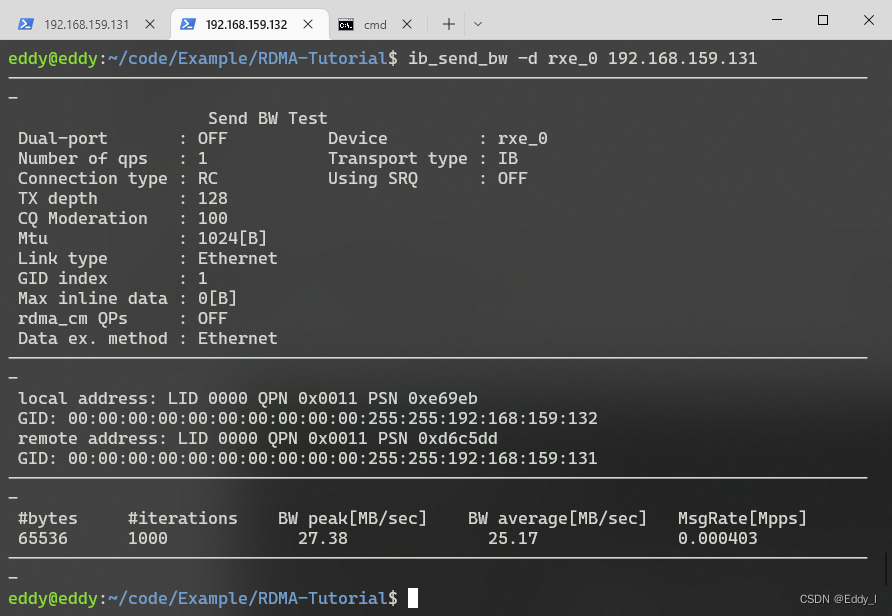Viewport: 892px width, 616px height.
Task: Click the 'GID index' label
Action: pos(63,278)
